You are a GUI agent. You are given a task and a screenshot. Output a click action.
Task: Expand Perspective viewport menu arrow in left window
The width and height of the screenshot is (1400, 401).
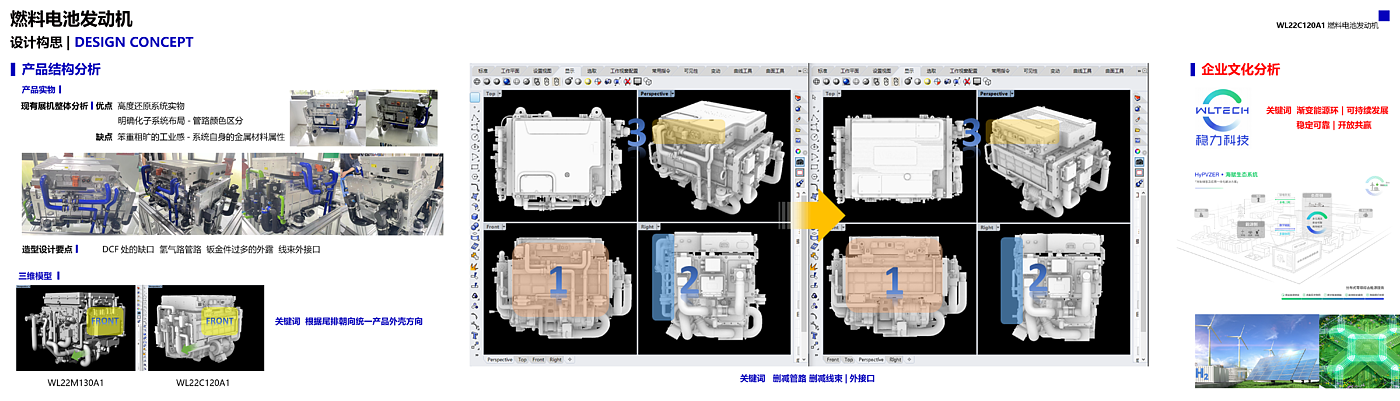672,94
